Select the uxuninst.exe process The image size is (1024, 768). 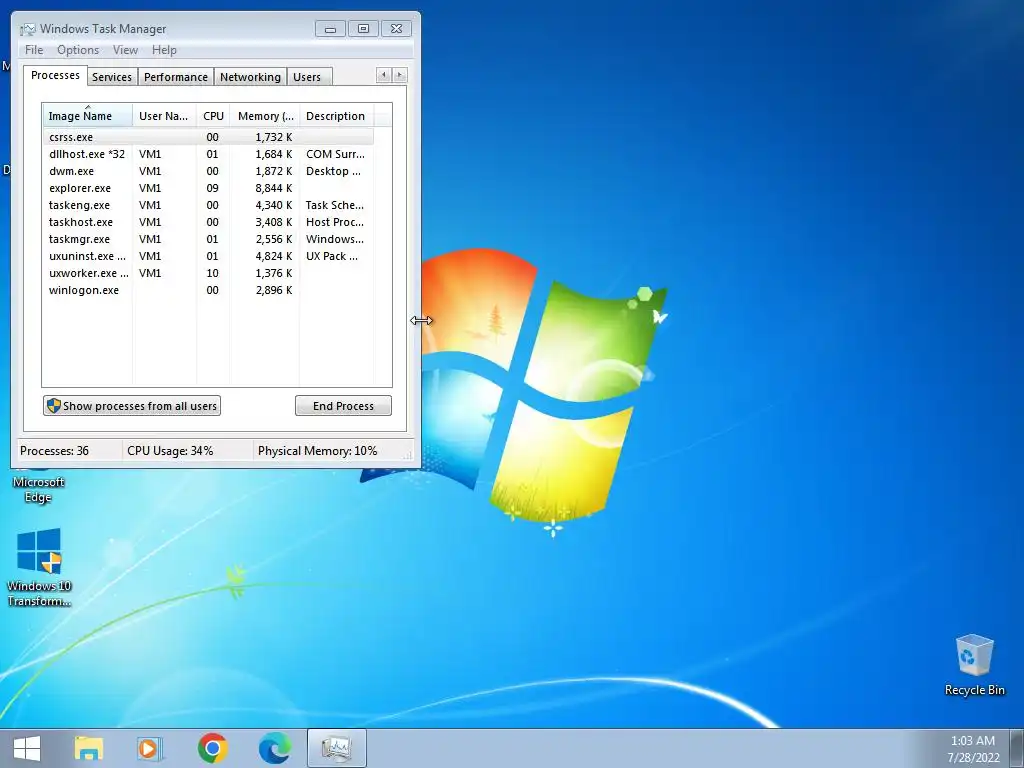[209, 256]
